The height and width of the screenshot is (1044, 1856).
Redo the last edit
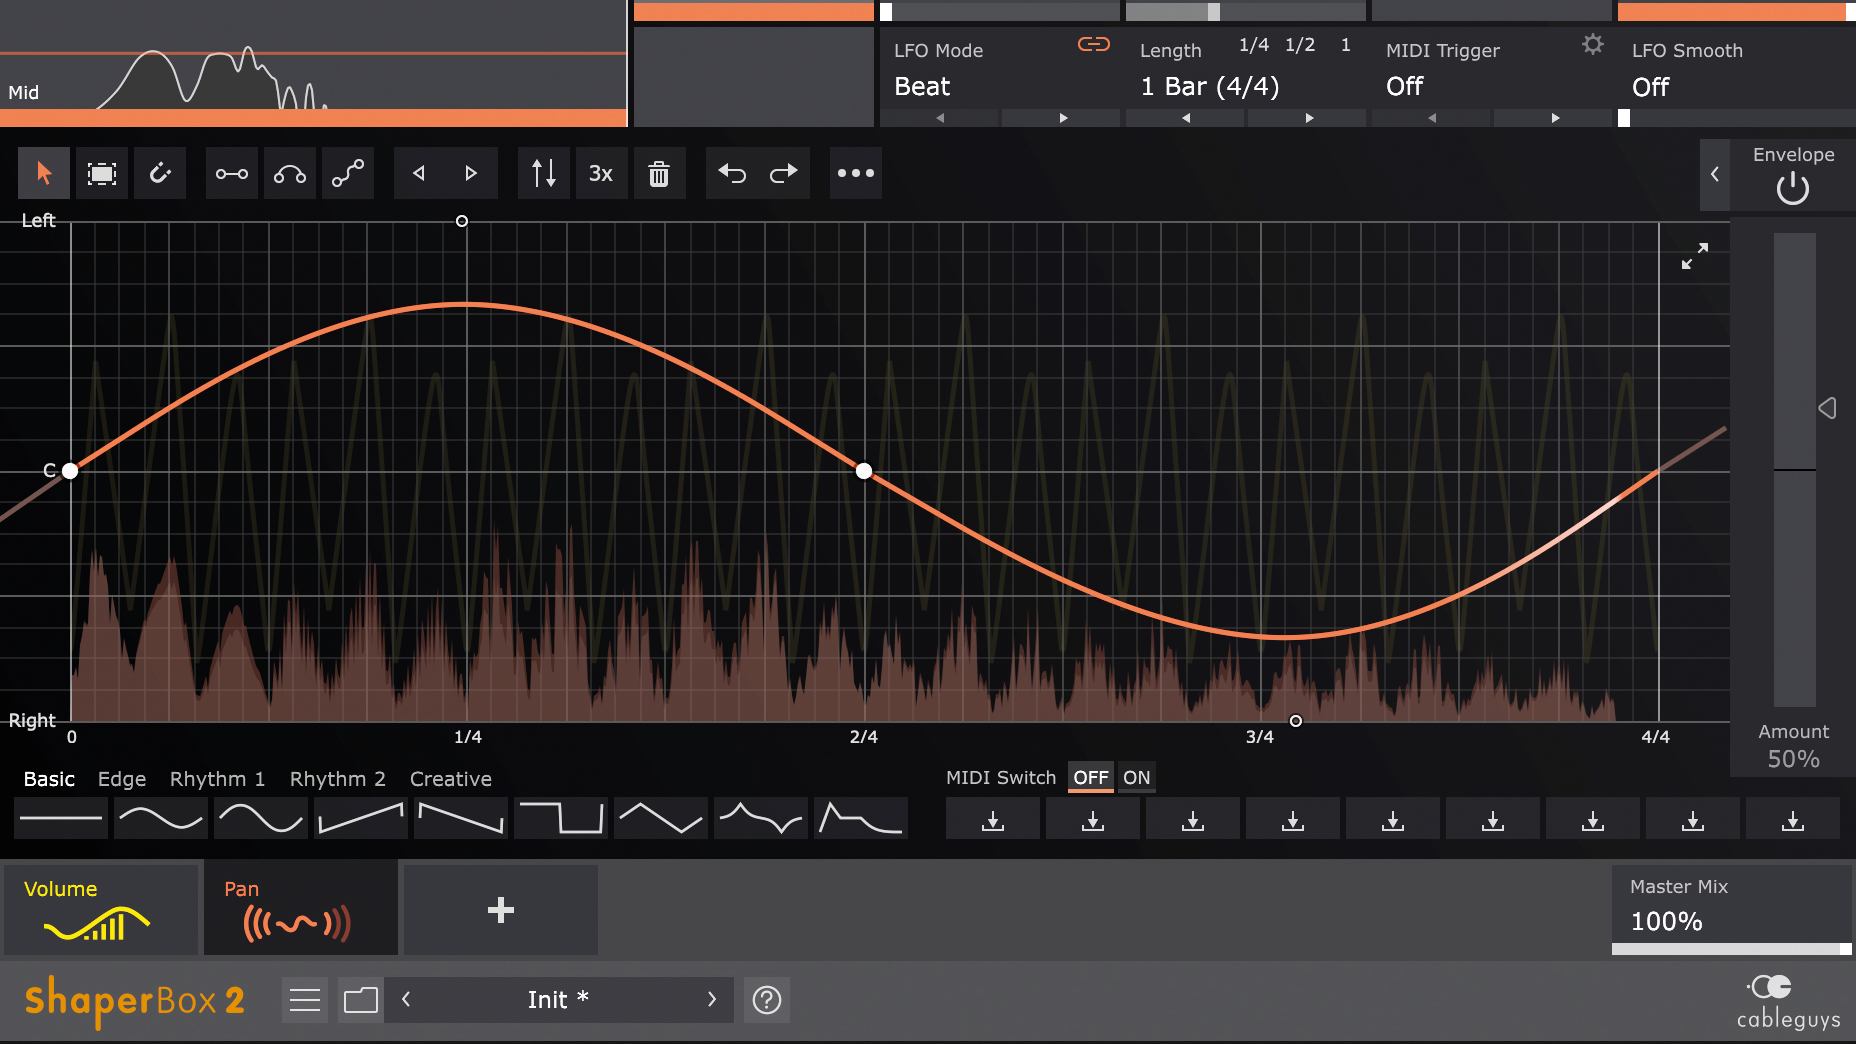[x=784, y=173]
